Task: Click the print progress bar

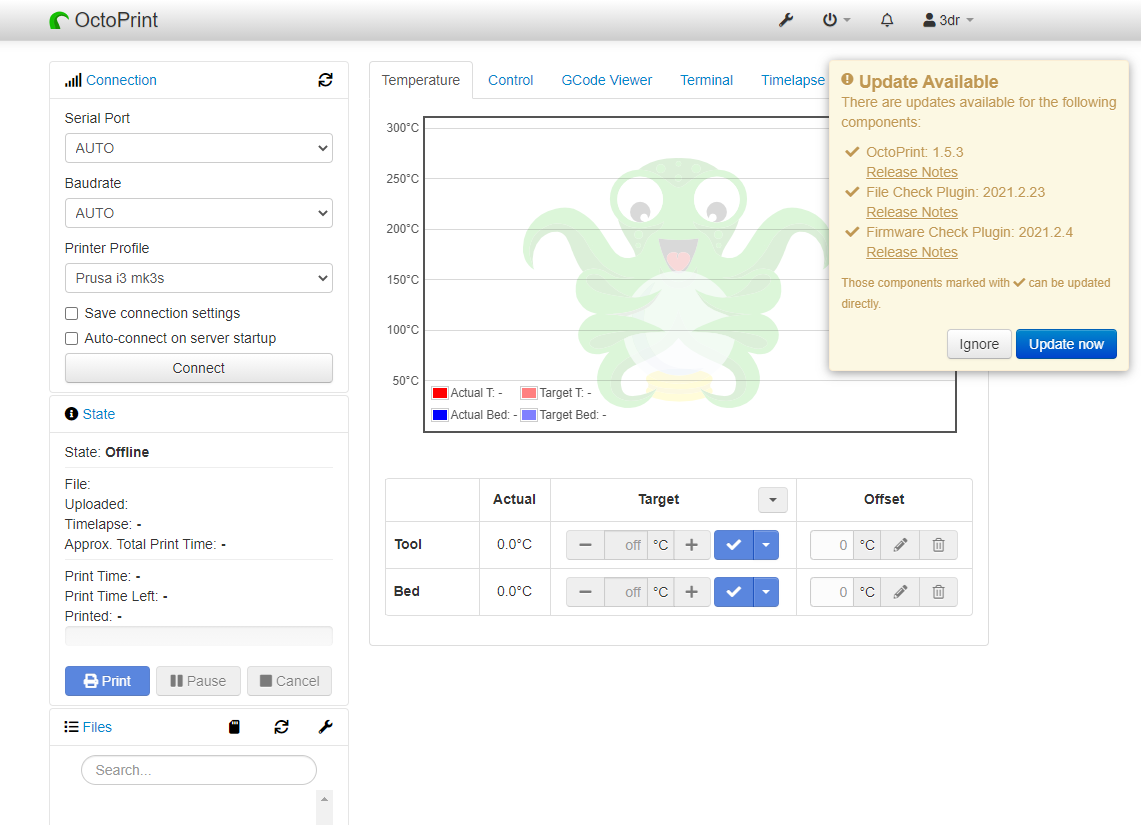Action: tap(199, 636)
